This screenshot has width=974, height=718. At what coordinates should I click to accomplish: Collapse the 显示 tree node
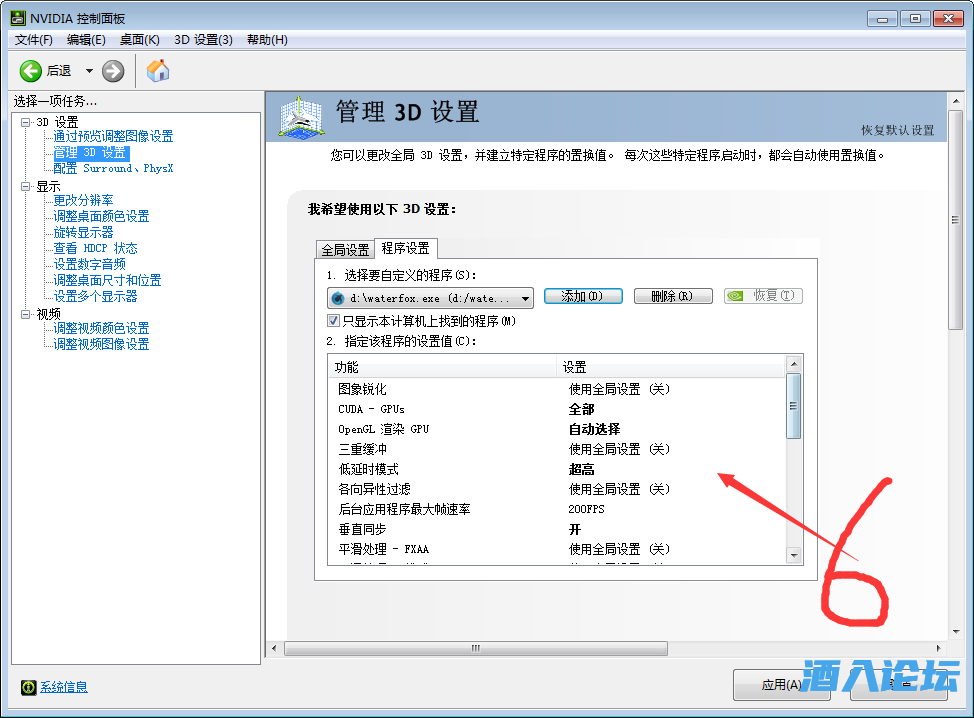pos(25,186)
